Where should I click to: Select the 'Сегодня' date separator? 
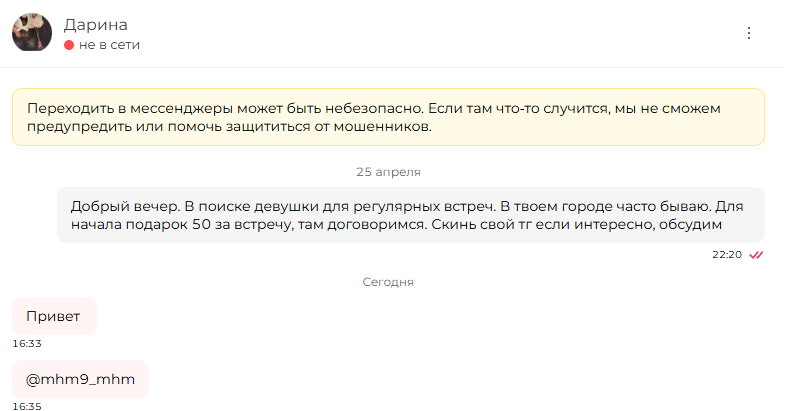coord(388,282)
